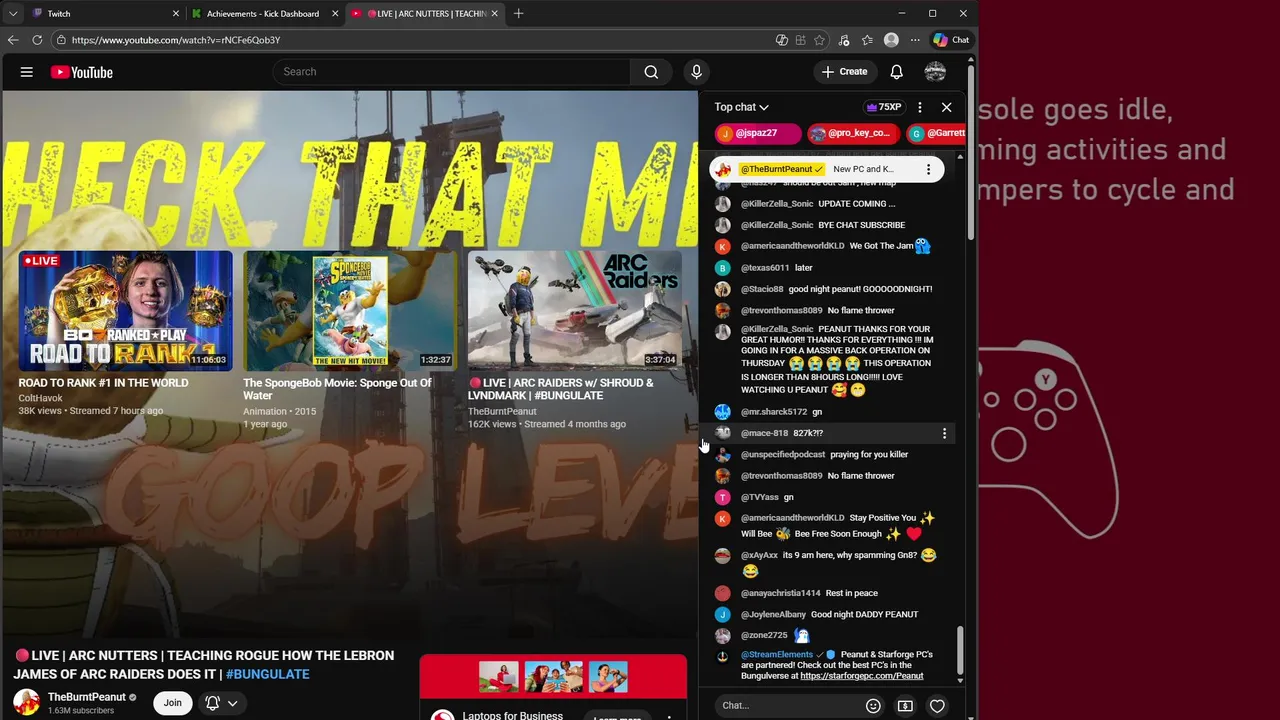Open Copilot screenshot icon in address bar

coord(782,40)
